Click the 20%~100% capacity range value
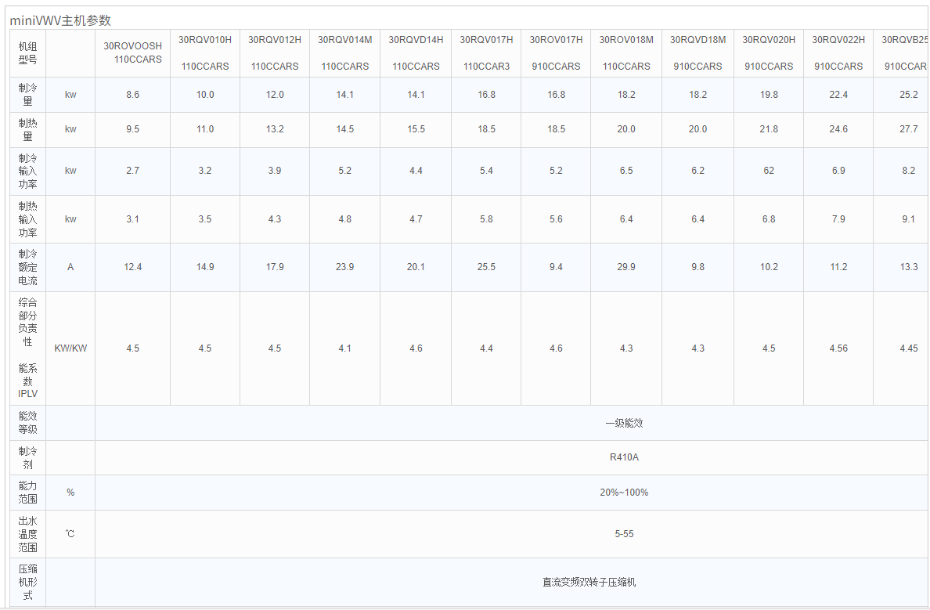 [624, 493]
